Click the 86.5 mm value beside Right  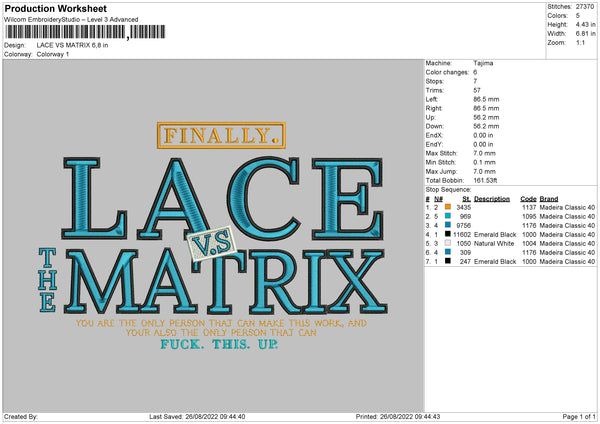click(x=486, y=108)
